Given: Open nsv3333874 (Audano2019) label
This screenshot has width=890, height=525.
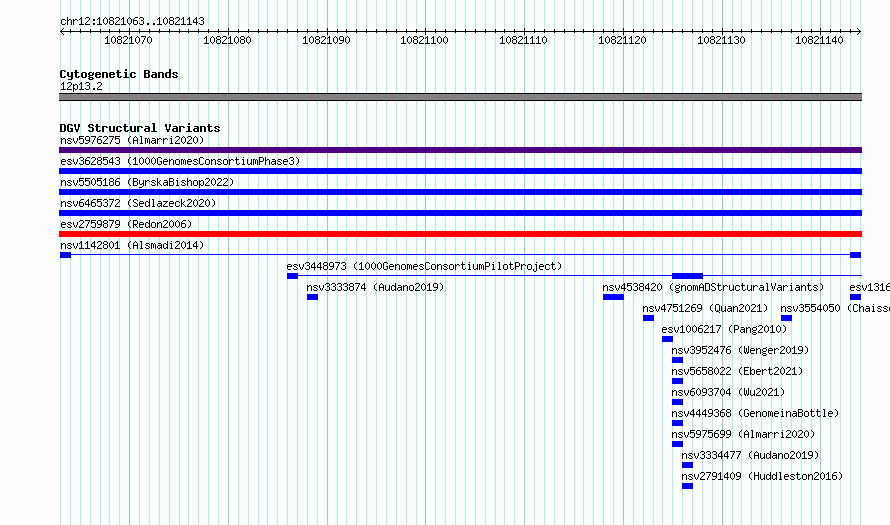Looking at the screenshot, I should click(375, 287).
